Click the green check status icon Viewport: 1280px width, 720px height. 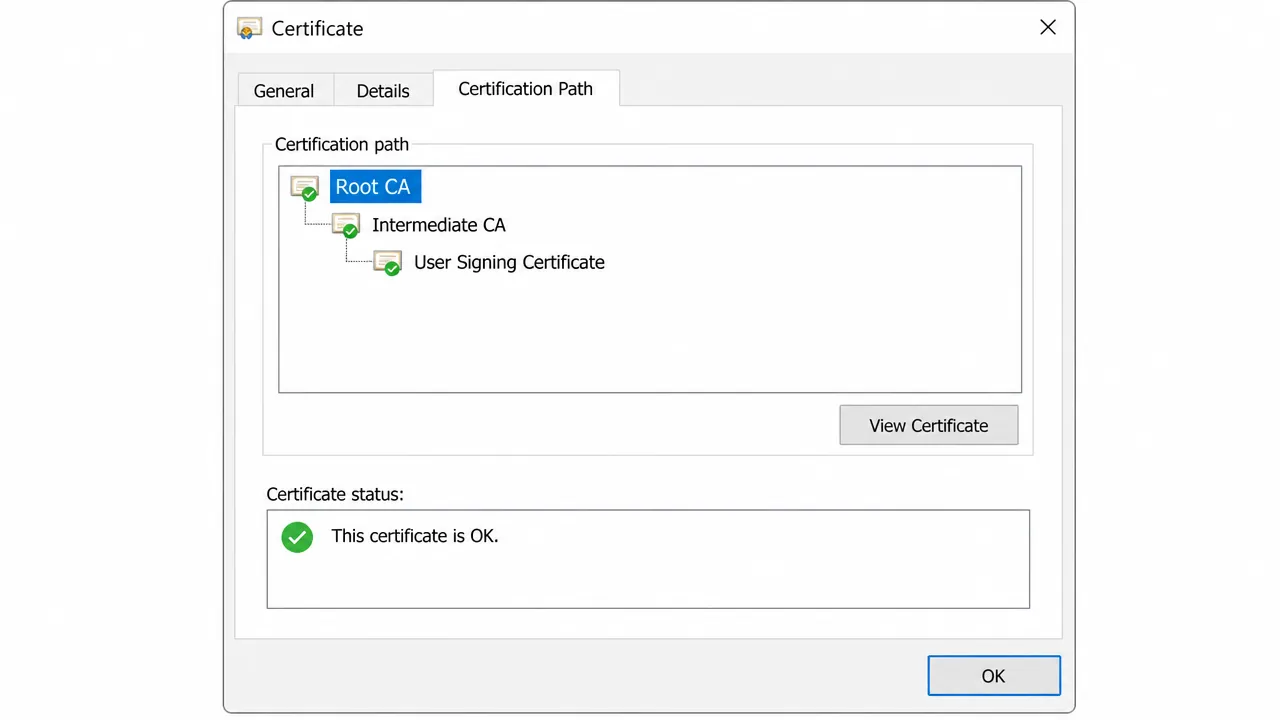coord(297,537)
